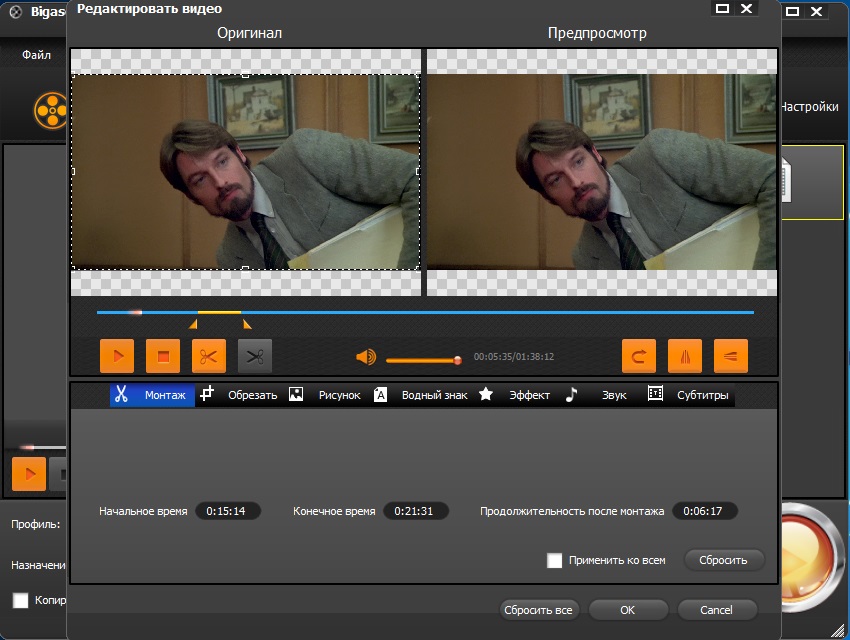Stop playback with the square Stop button

(x=163, y=356)
